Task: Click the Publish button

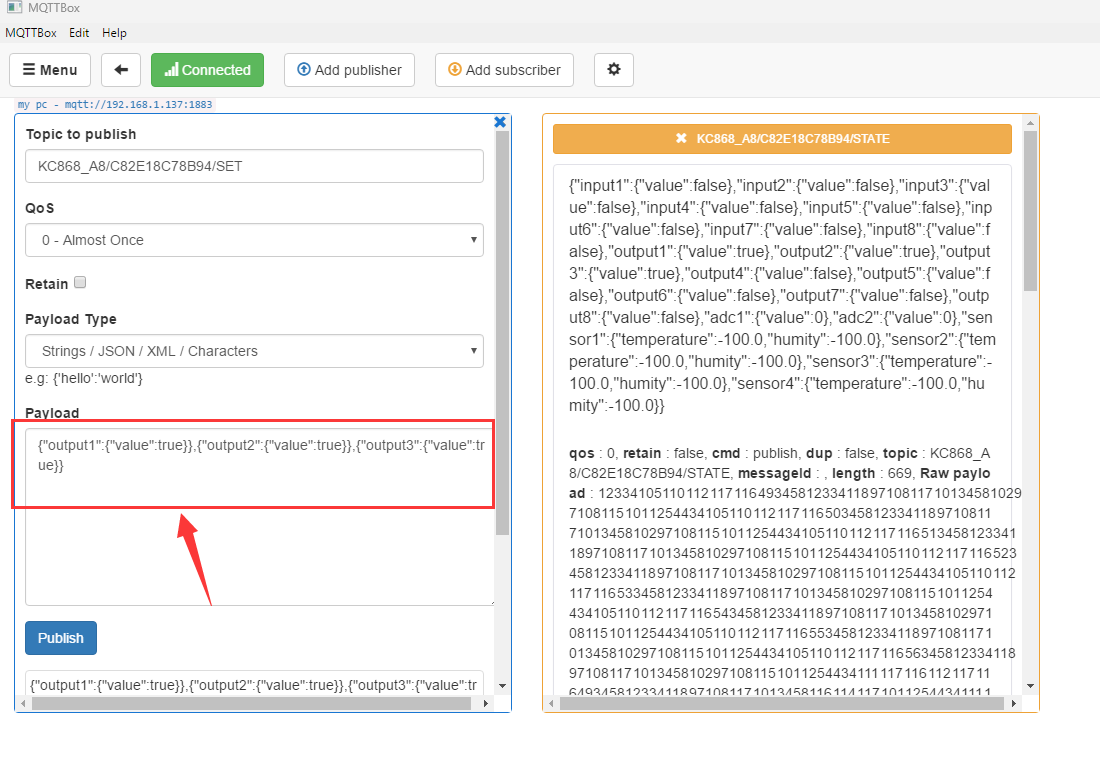Action: 61,638
